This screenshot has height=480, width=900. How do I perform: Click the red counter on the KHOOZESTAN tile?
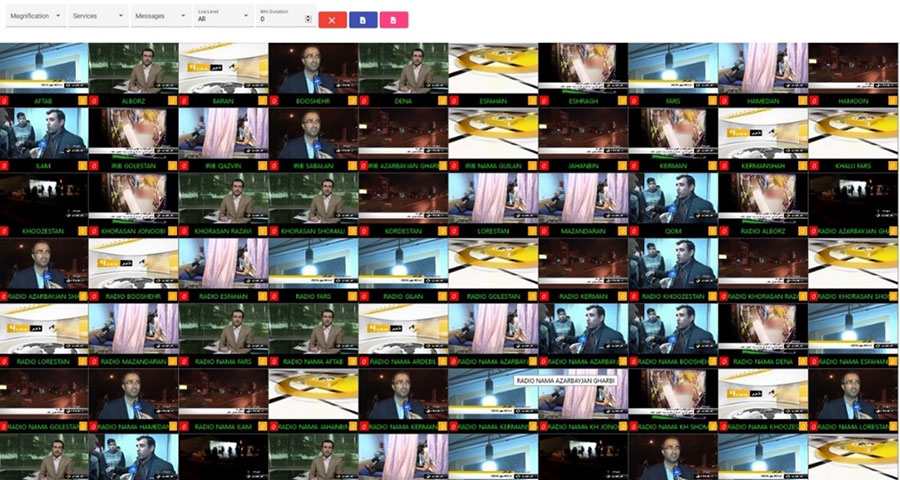click(x=4, y=231)
